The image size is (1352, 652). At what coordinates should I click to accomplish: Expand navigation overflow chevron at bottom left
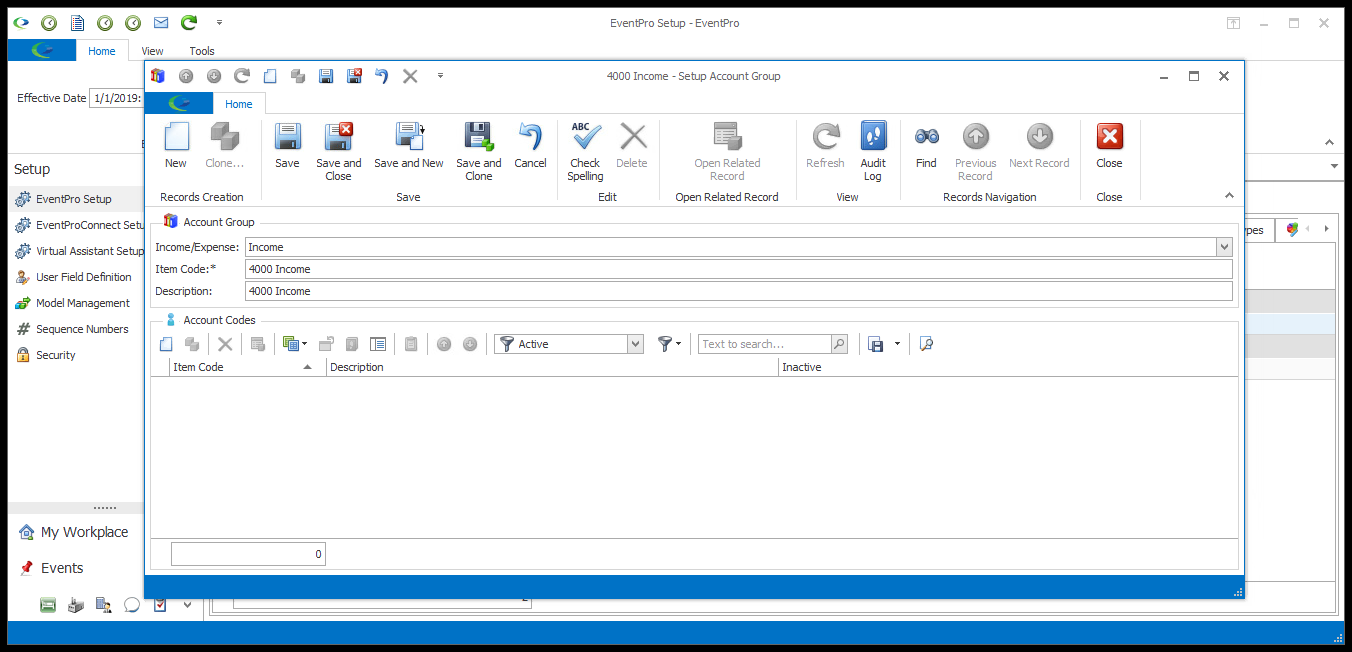(187, 605)
